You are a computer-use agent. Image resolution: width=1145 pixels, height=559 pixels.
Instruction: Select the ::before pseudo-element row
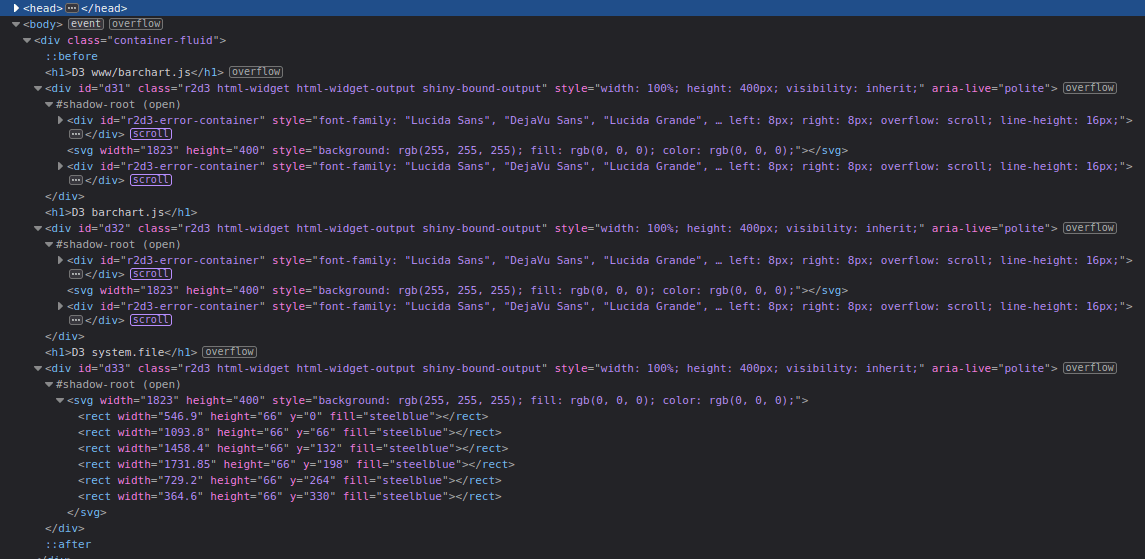tap(72, 56)
